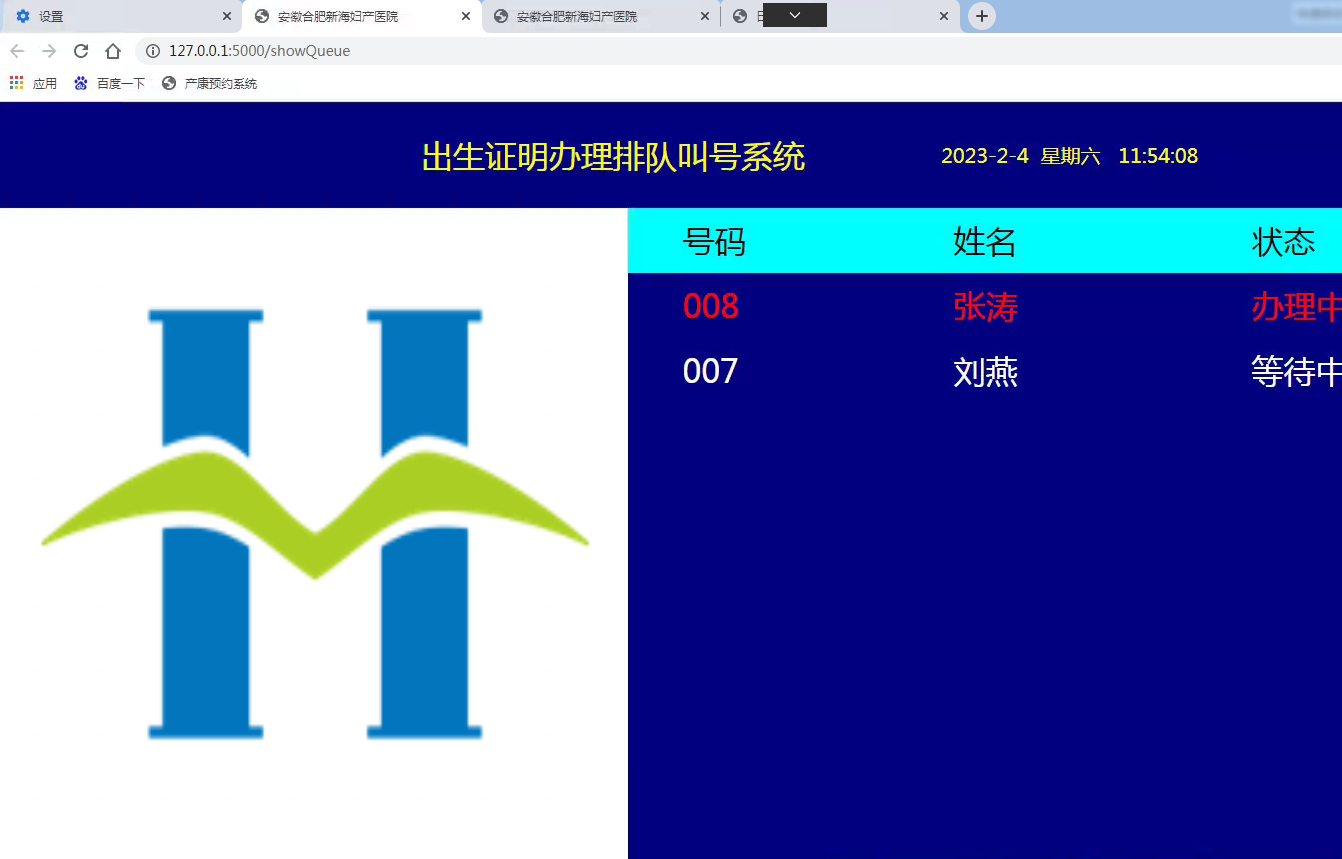Image resolution: width=1342 pixels, height=859 pixels.
Task: Click the 姓名 column header
Action: coord(985,241)
